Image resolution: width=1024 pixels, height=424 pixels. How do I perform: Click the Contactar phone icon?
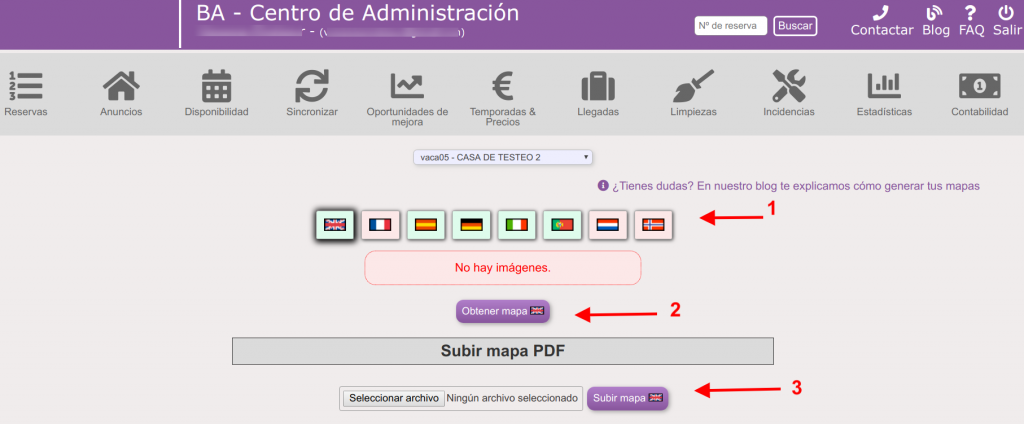point(881,13)
